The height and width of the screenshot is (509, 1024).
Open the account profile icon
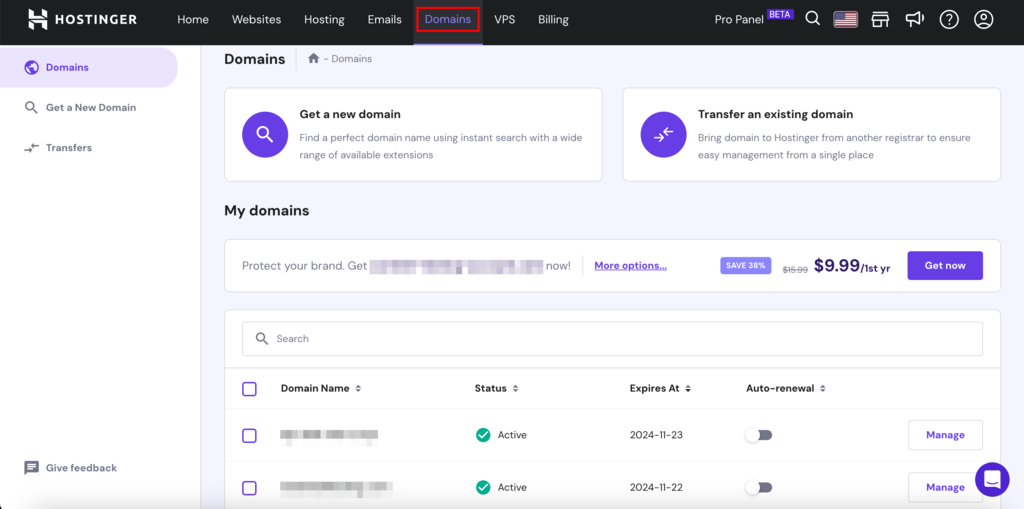point(984,19)
